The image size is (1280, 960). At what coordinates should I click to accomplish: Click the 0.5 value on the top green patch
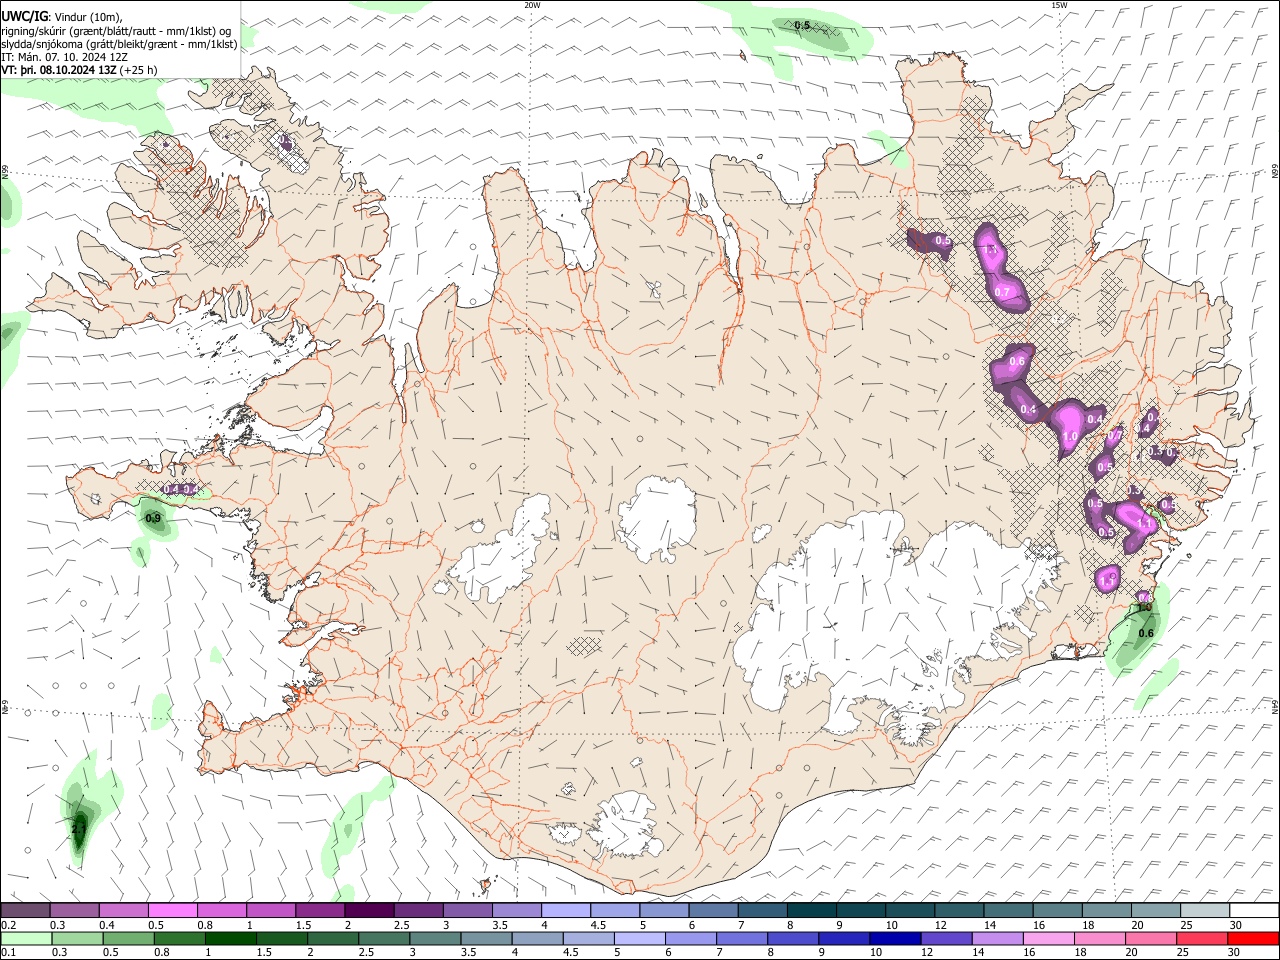(x=802, y=26)
